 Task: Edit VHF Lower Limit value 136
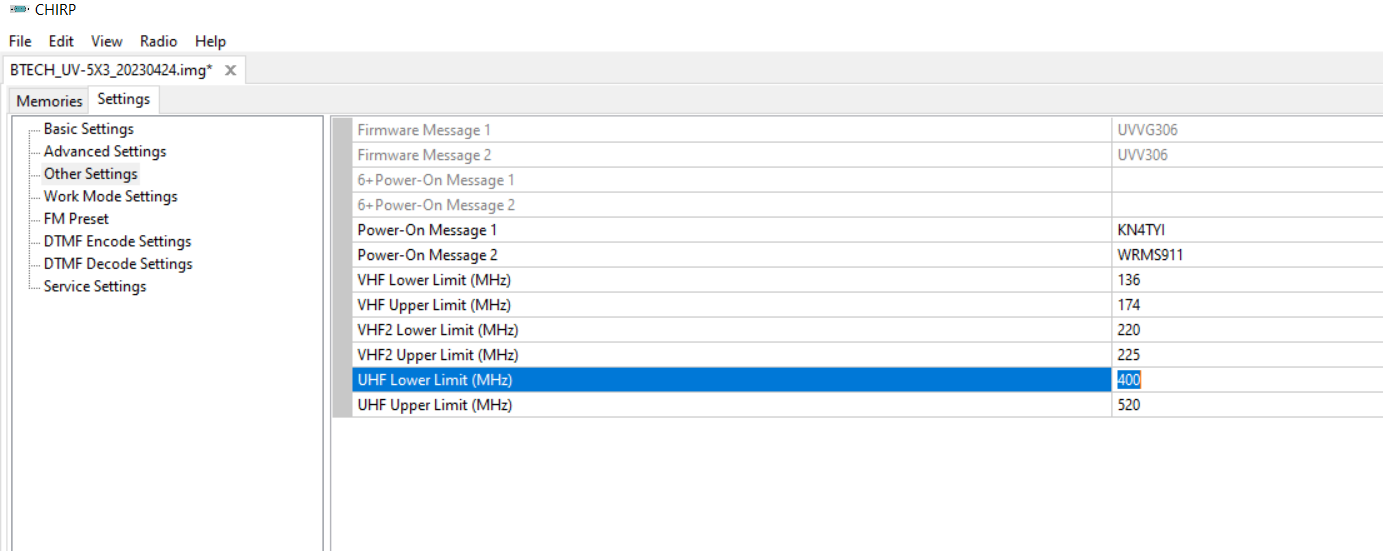[1247, 280]
